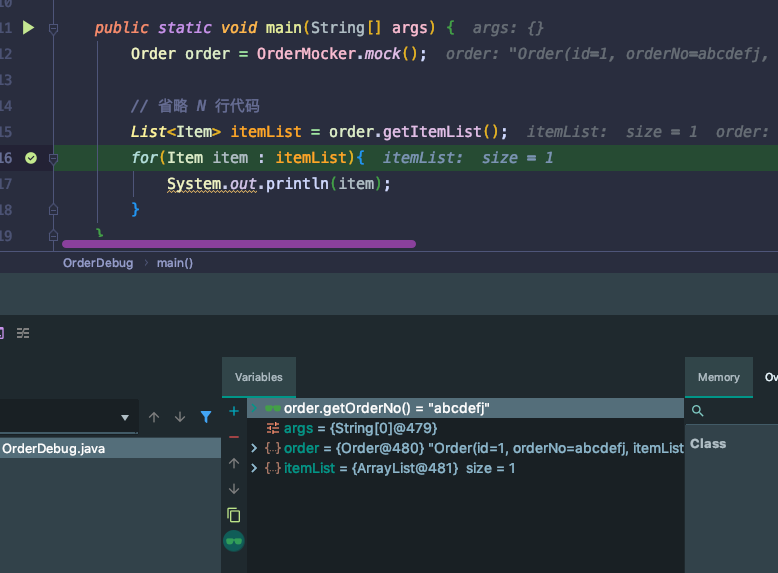Click the Memory search magnifier icon

coord(697,411)
